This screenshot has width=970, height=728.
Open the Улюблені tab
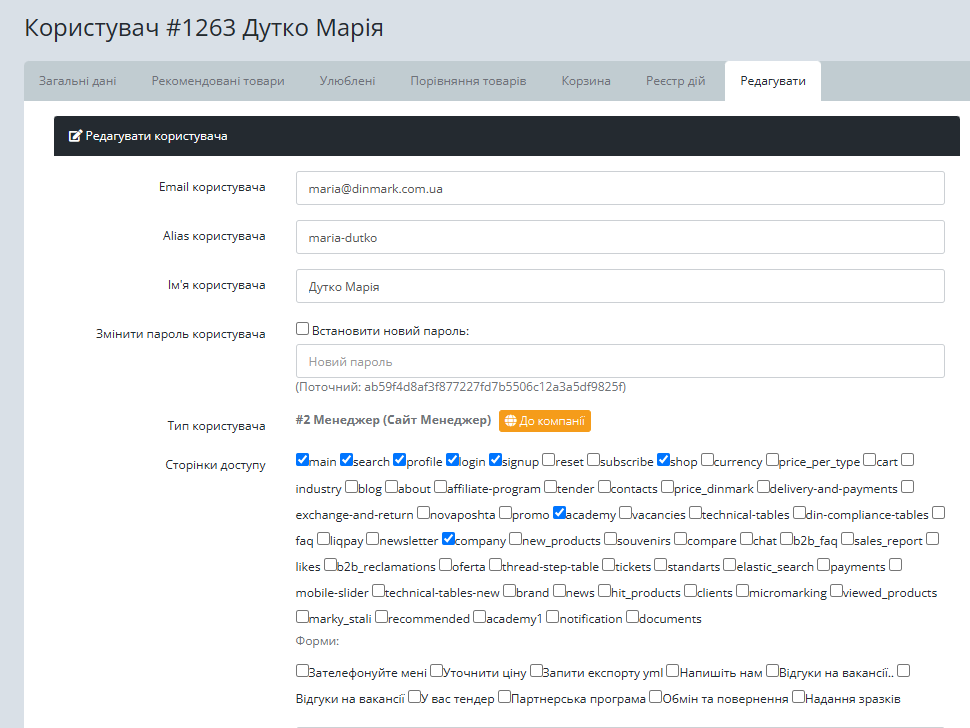pyautogui.click(x=347, y=81)
